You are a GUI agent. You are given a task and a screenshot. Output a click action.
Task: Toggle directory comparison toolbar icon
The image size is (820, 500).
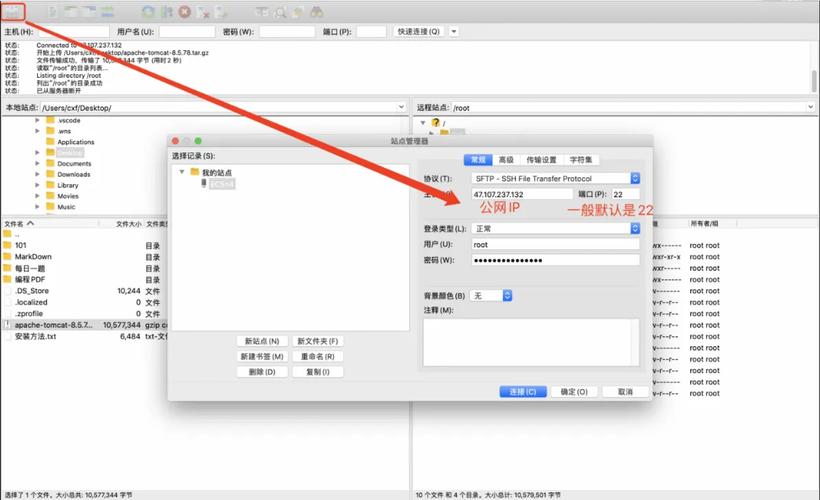point(280,12)
